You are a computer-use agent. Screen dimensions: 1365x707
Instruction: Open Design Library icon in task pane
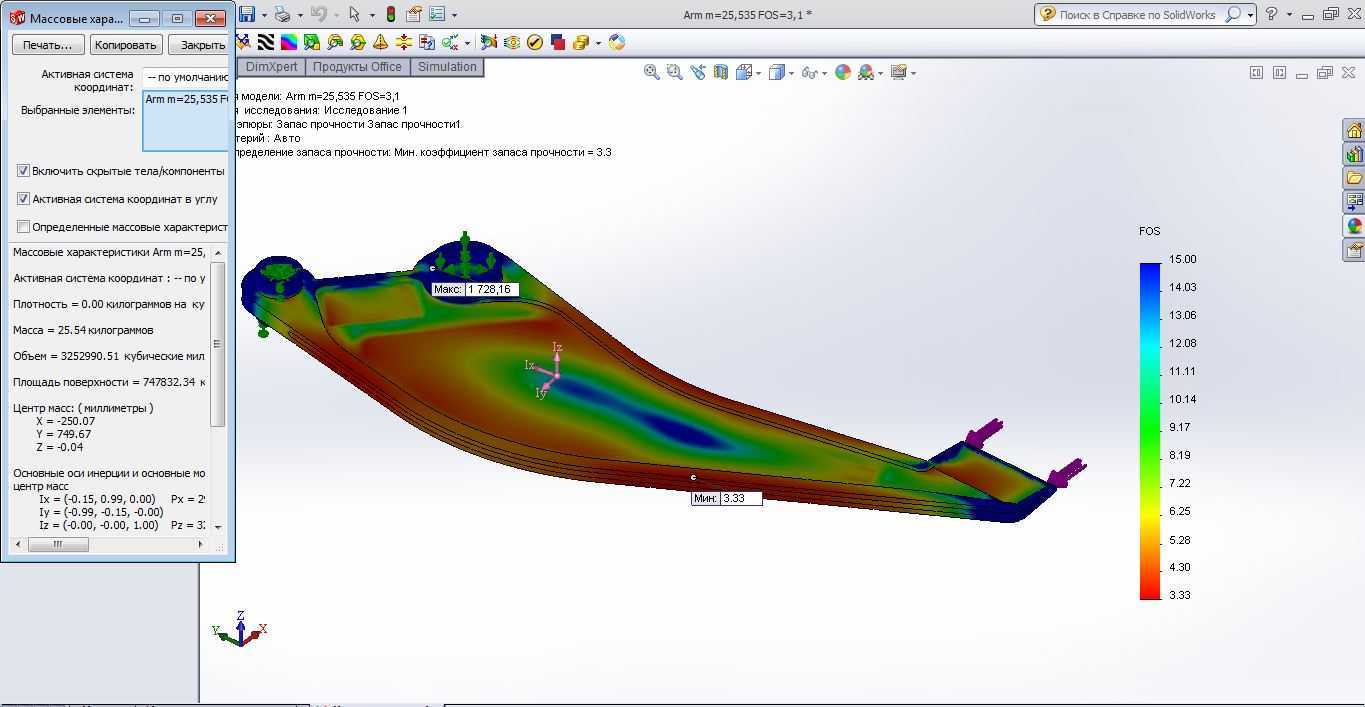[x=1354, y=154]
